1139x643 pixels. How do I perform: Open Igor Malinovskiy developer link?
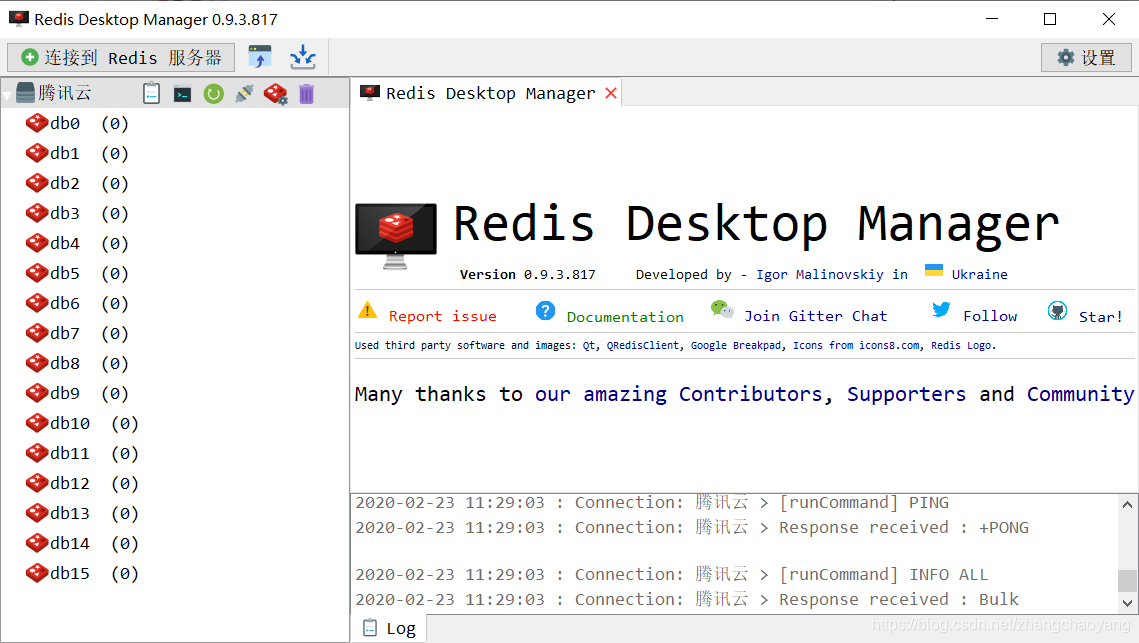(819, 275)
